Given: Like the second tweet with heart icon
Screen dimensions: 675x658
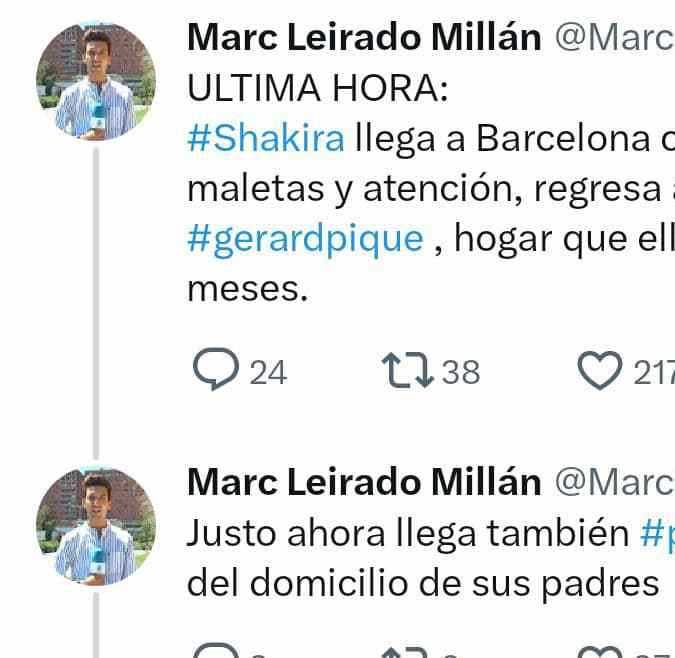Looking at the screenshot, I should (600, 650).
